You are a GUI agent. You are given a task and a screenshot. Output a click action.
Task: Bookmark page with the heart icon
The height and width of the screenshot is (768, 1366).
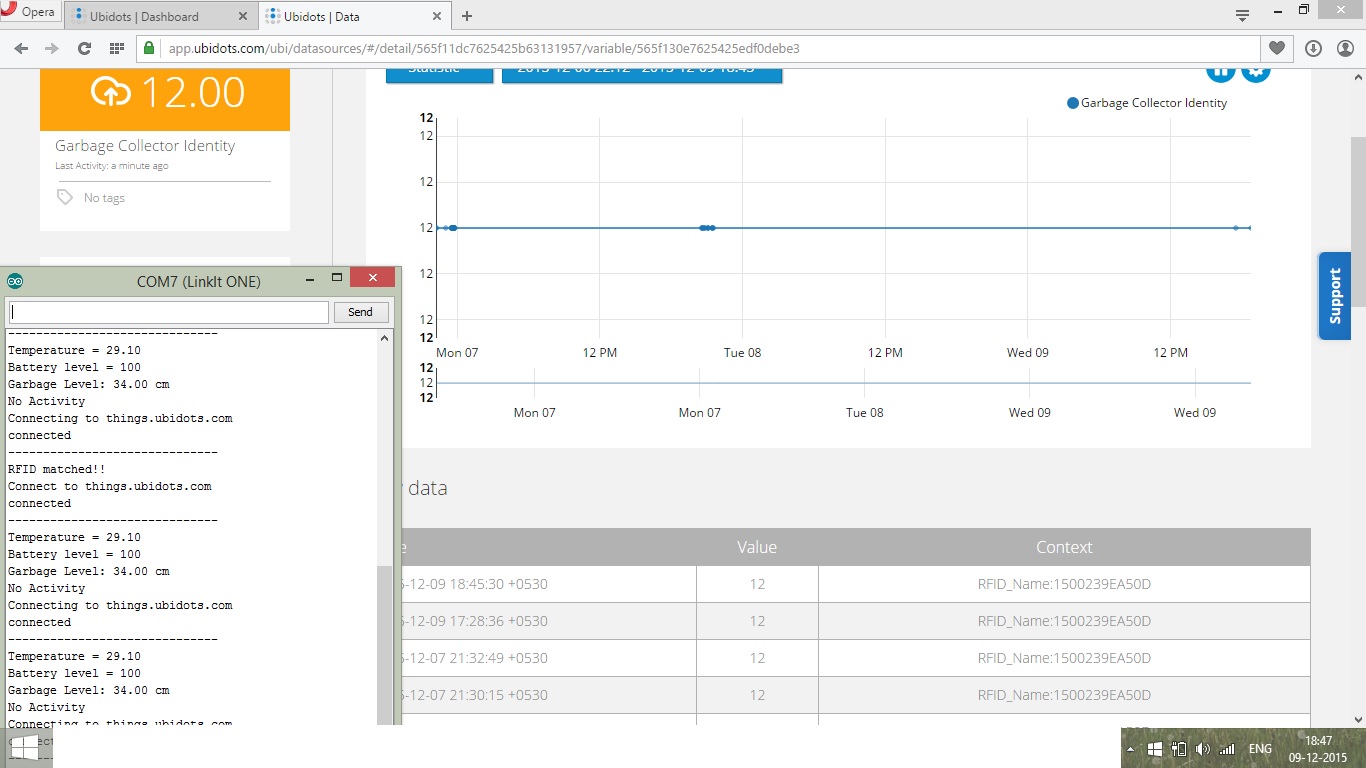(1277, 48)
